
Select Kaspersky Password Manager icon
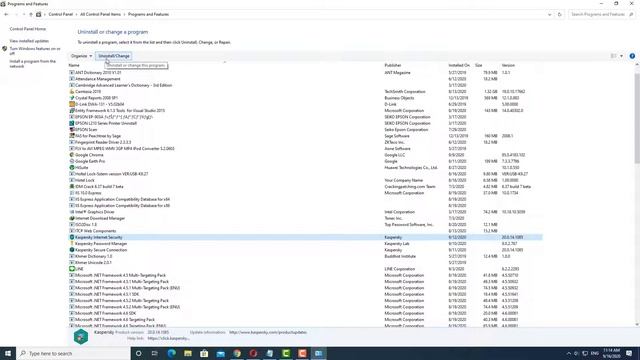coord(72,244)
